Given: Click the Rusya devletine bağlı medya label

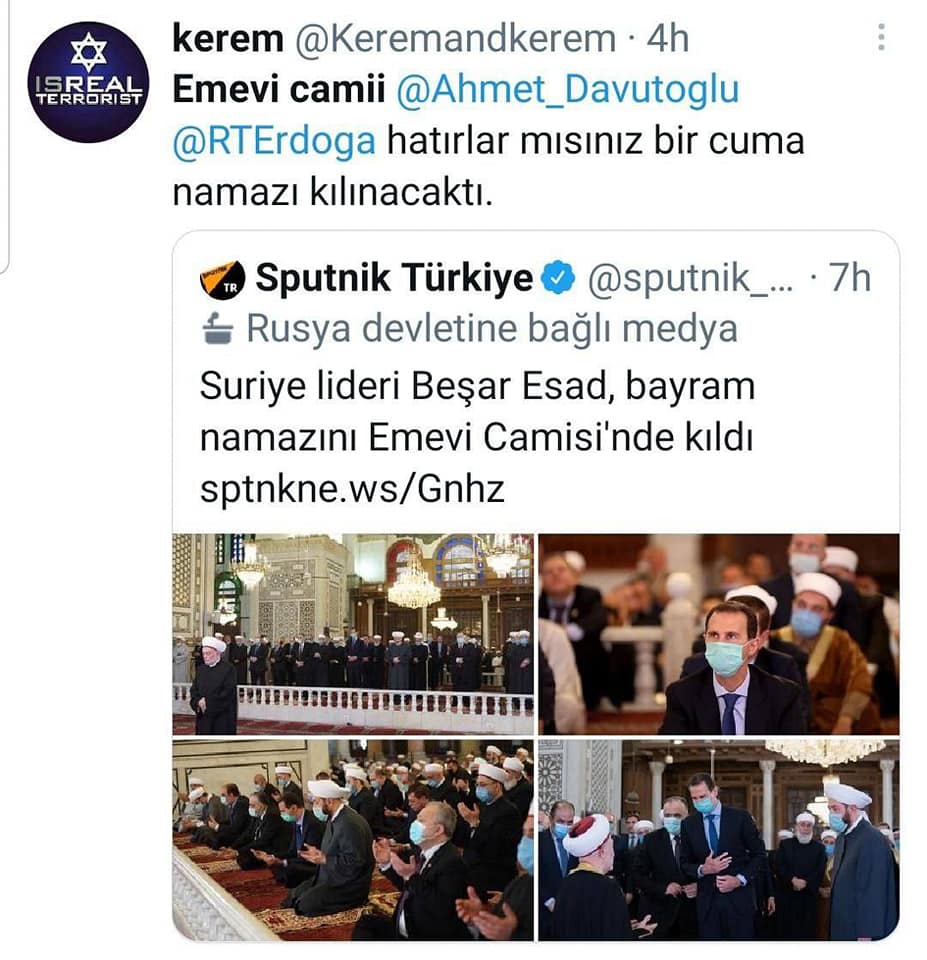Looking at the screenshot, I should pyautogui.click(x=492, y=329).
